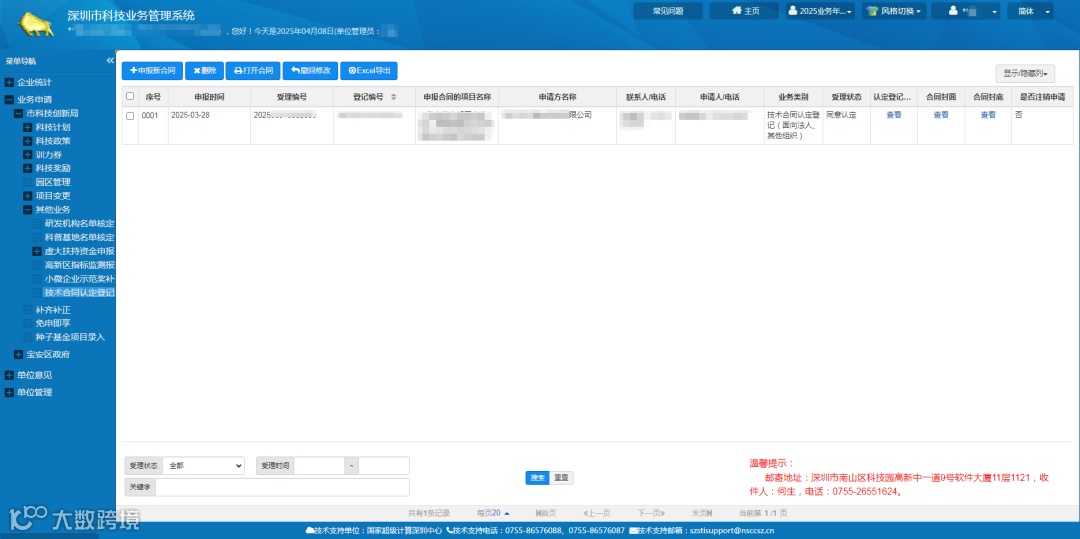Click the 受理状态 column header
This screenshot has width=1080, height=539.
pyautogui.click(x=847, y=97)
